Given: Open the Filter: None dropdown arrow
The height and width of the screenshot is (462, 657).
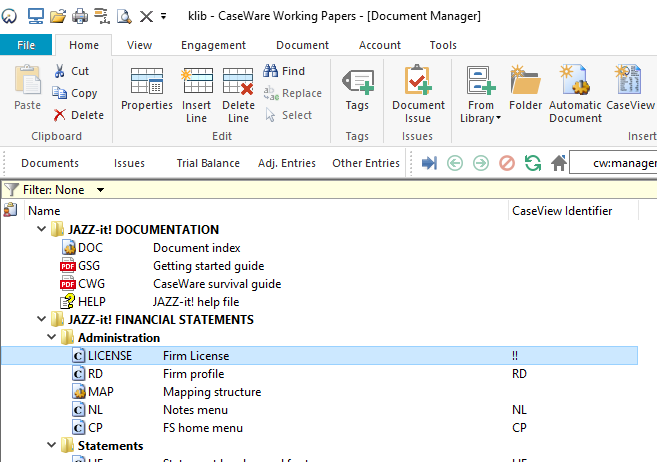Looking at the screenshot, I should click(100, 190).
